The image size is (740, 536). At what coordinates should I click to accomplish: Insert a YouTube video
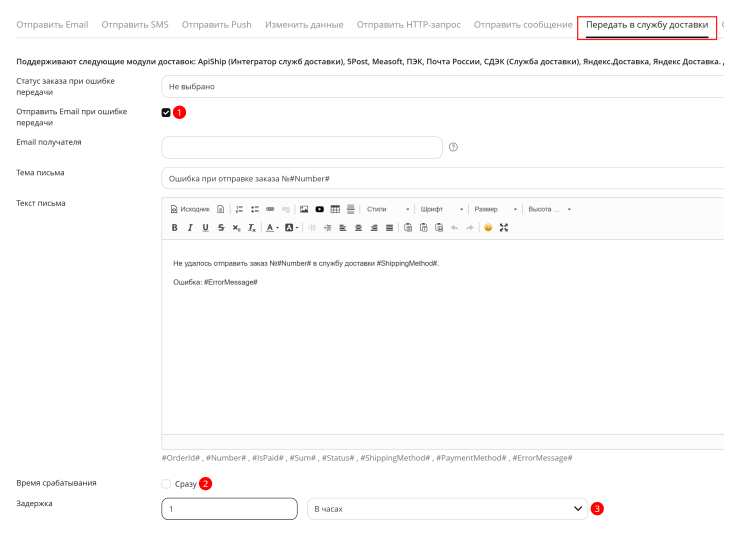click(320, 209)
